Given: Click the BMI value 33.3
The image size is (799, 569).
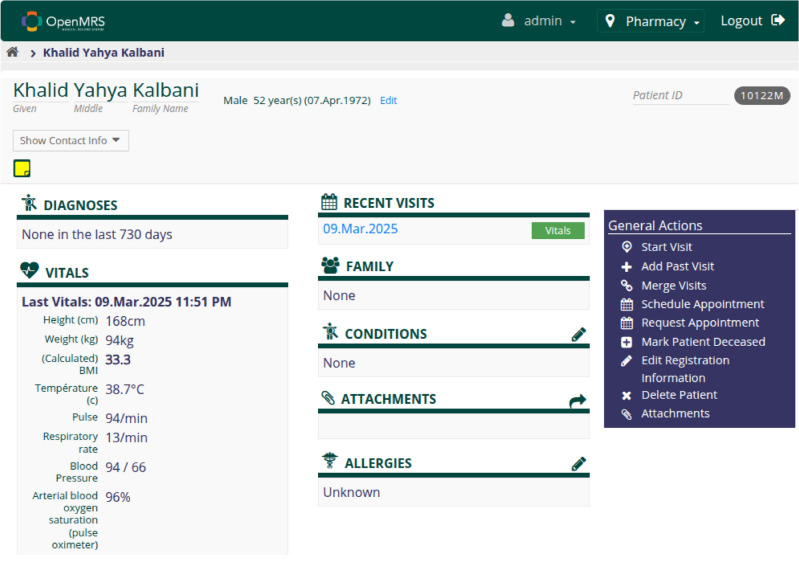Looking at the screenshot, I should pos(118,360).
